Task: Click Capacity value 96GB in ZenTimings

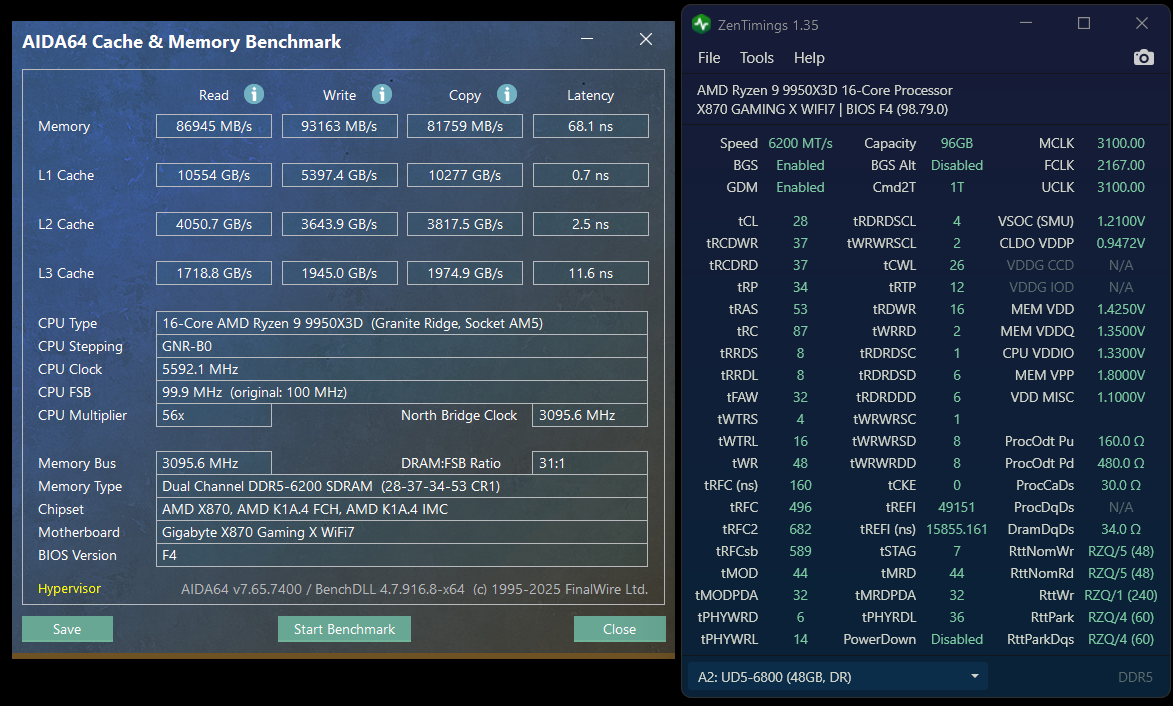Action: point(957,143)
